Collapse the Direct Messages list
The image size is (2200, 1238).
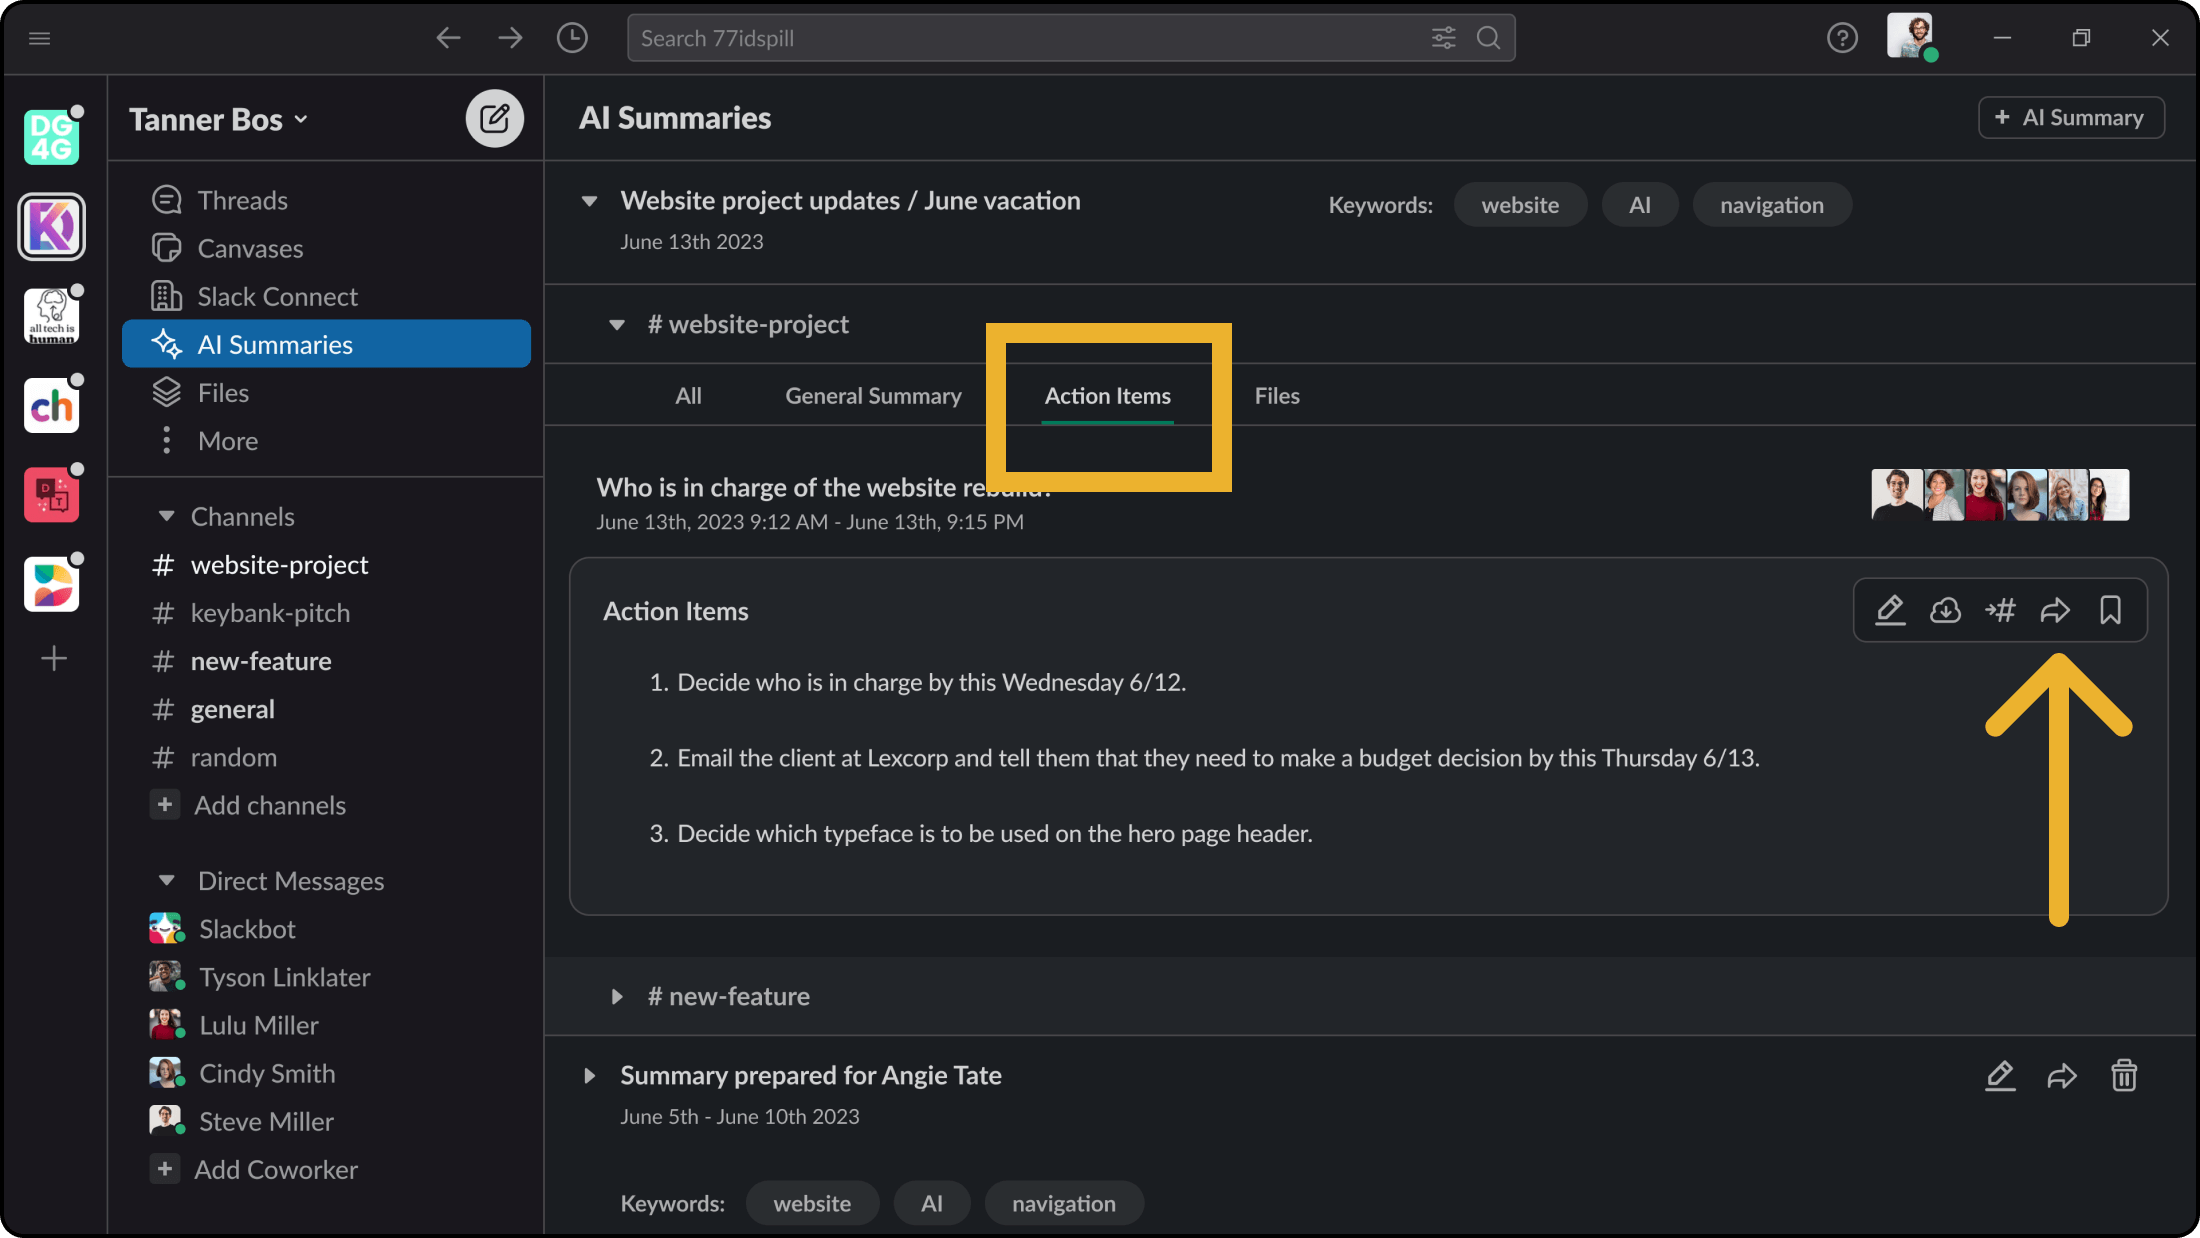pos(166,881)
